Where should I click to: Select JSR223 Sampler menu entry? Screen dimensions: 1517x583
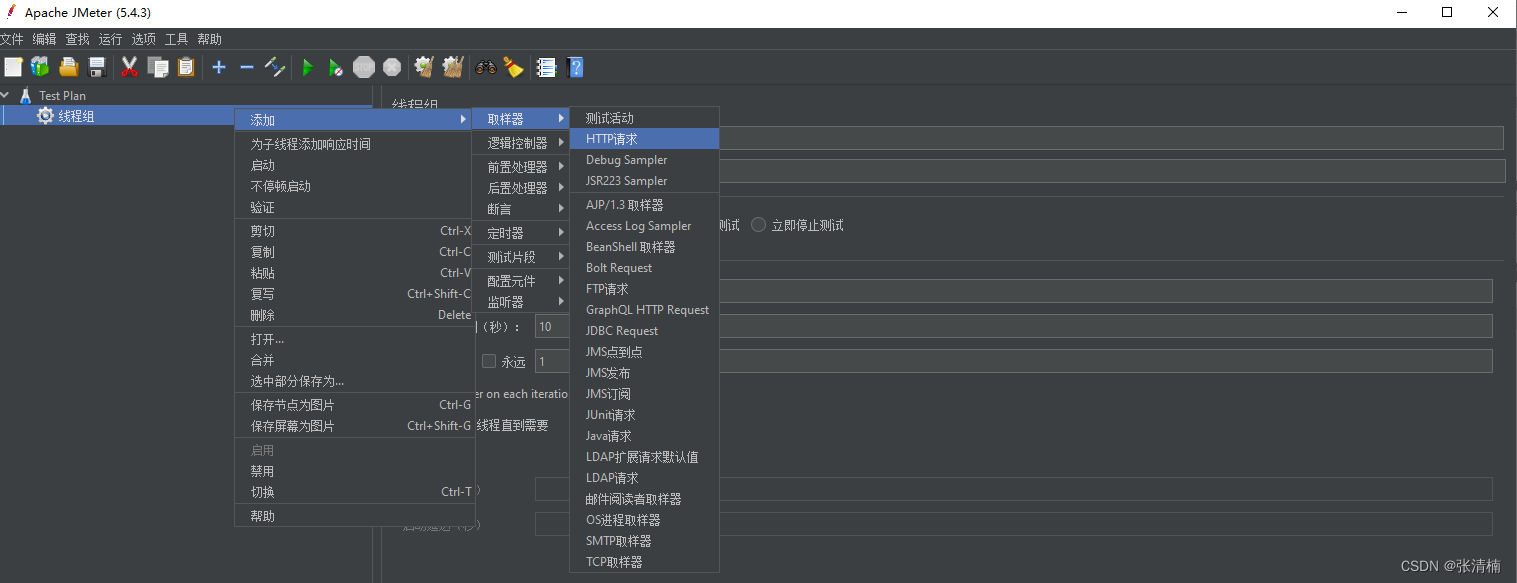pos(644,181)
